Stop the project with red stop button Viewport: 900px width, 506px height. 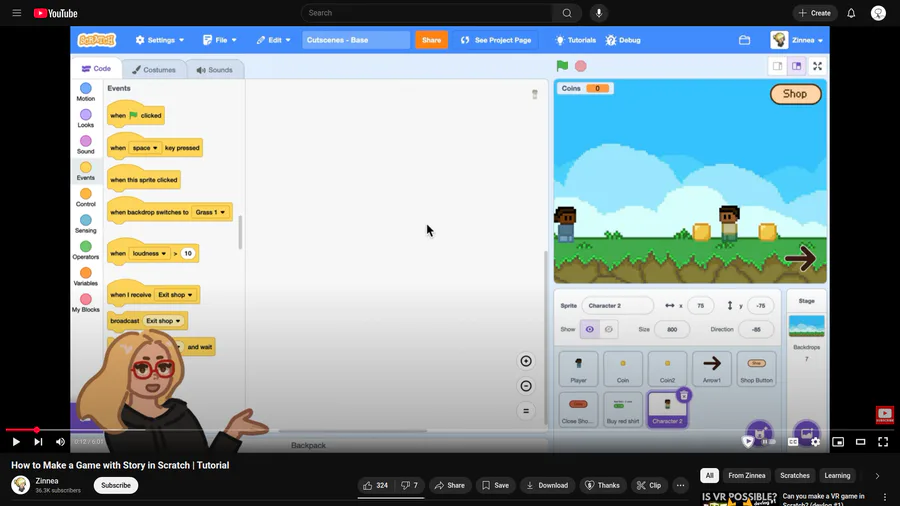(581, 66)
